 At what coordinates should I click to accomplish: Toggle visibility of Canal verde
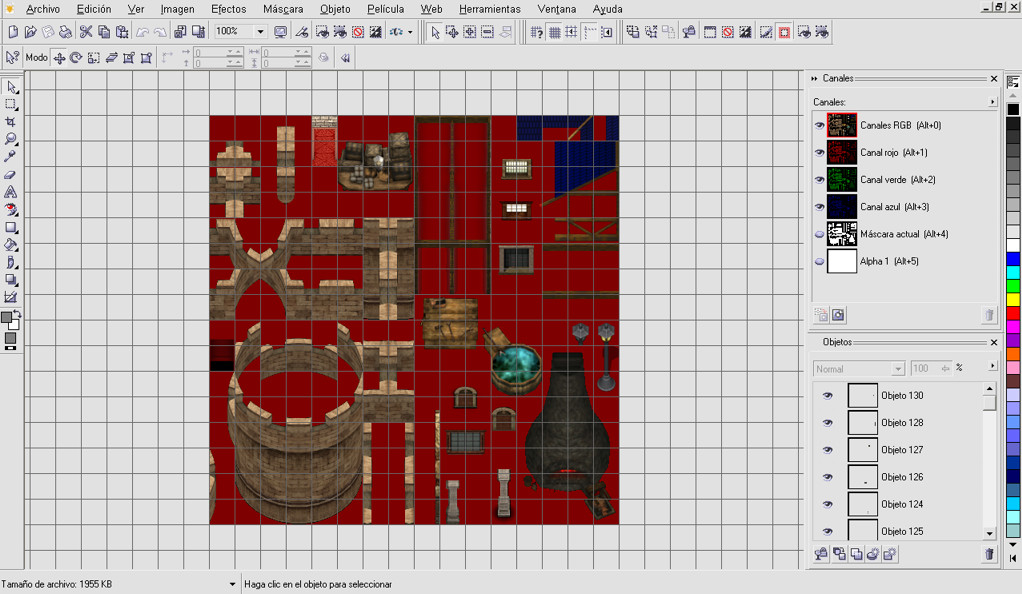(819, 180)
